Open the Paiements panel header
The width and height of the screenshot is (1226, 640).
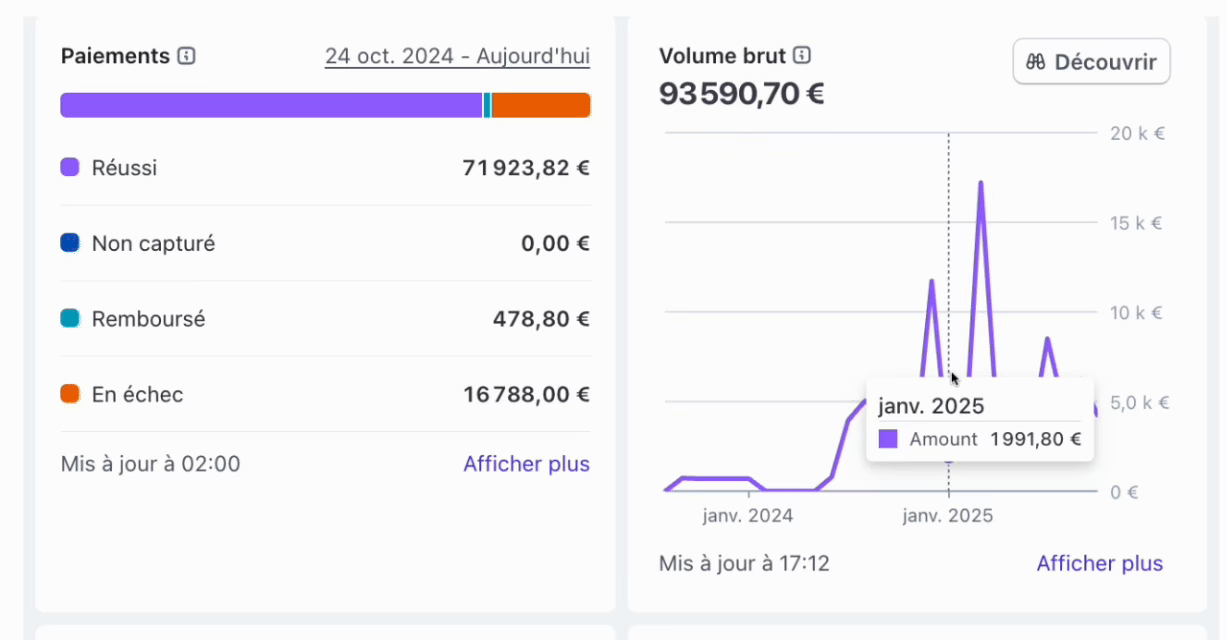(x=117, y=56)
